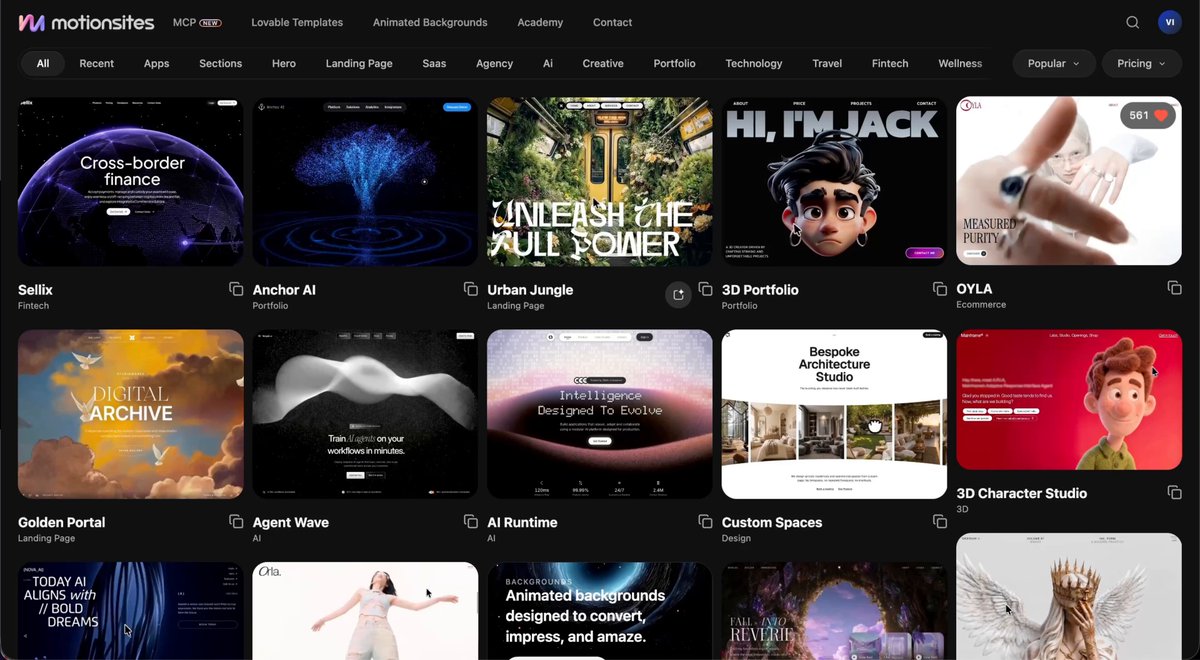The image size is (1200, 660).
Task: Select the Landing Page filter tab
Action: [x=359, y=63]
